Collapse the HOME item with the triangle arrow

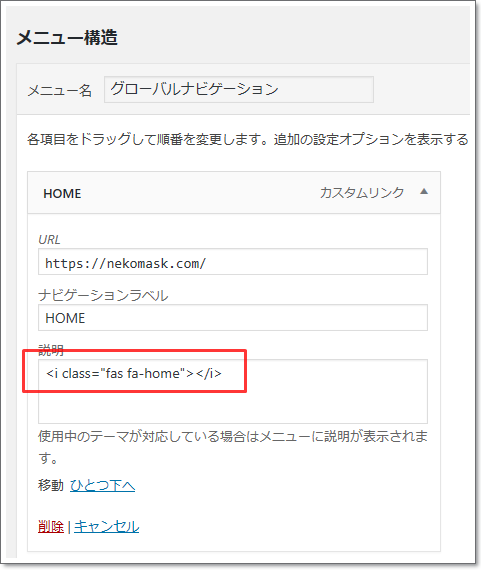coord(424,192)
